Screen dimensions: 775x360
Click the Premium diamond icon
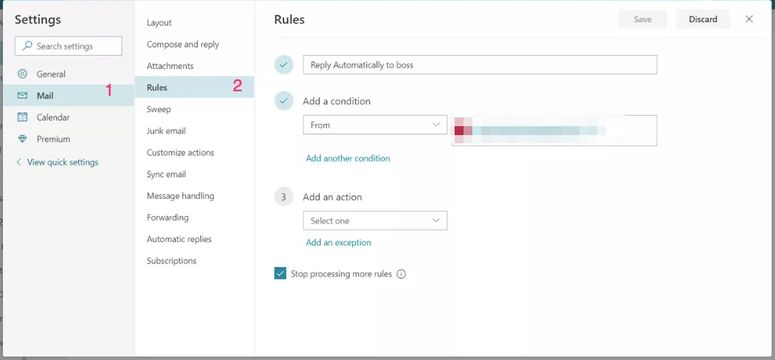pyautogui.click(x=22, y=139)
